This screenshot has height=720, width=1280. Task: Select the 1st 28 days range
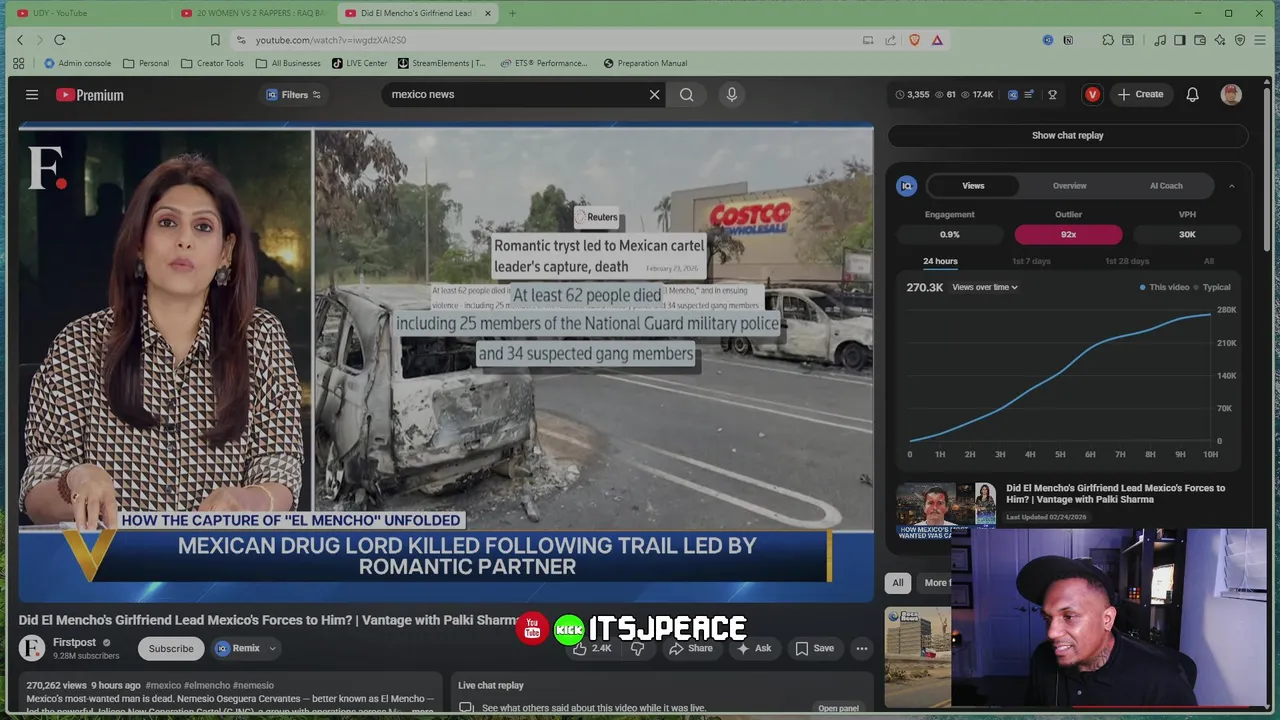[x=1127, y=261]
